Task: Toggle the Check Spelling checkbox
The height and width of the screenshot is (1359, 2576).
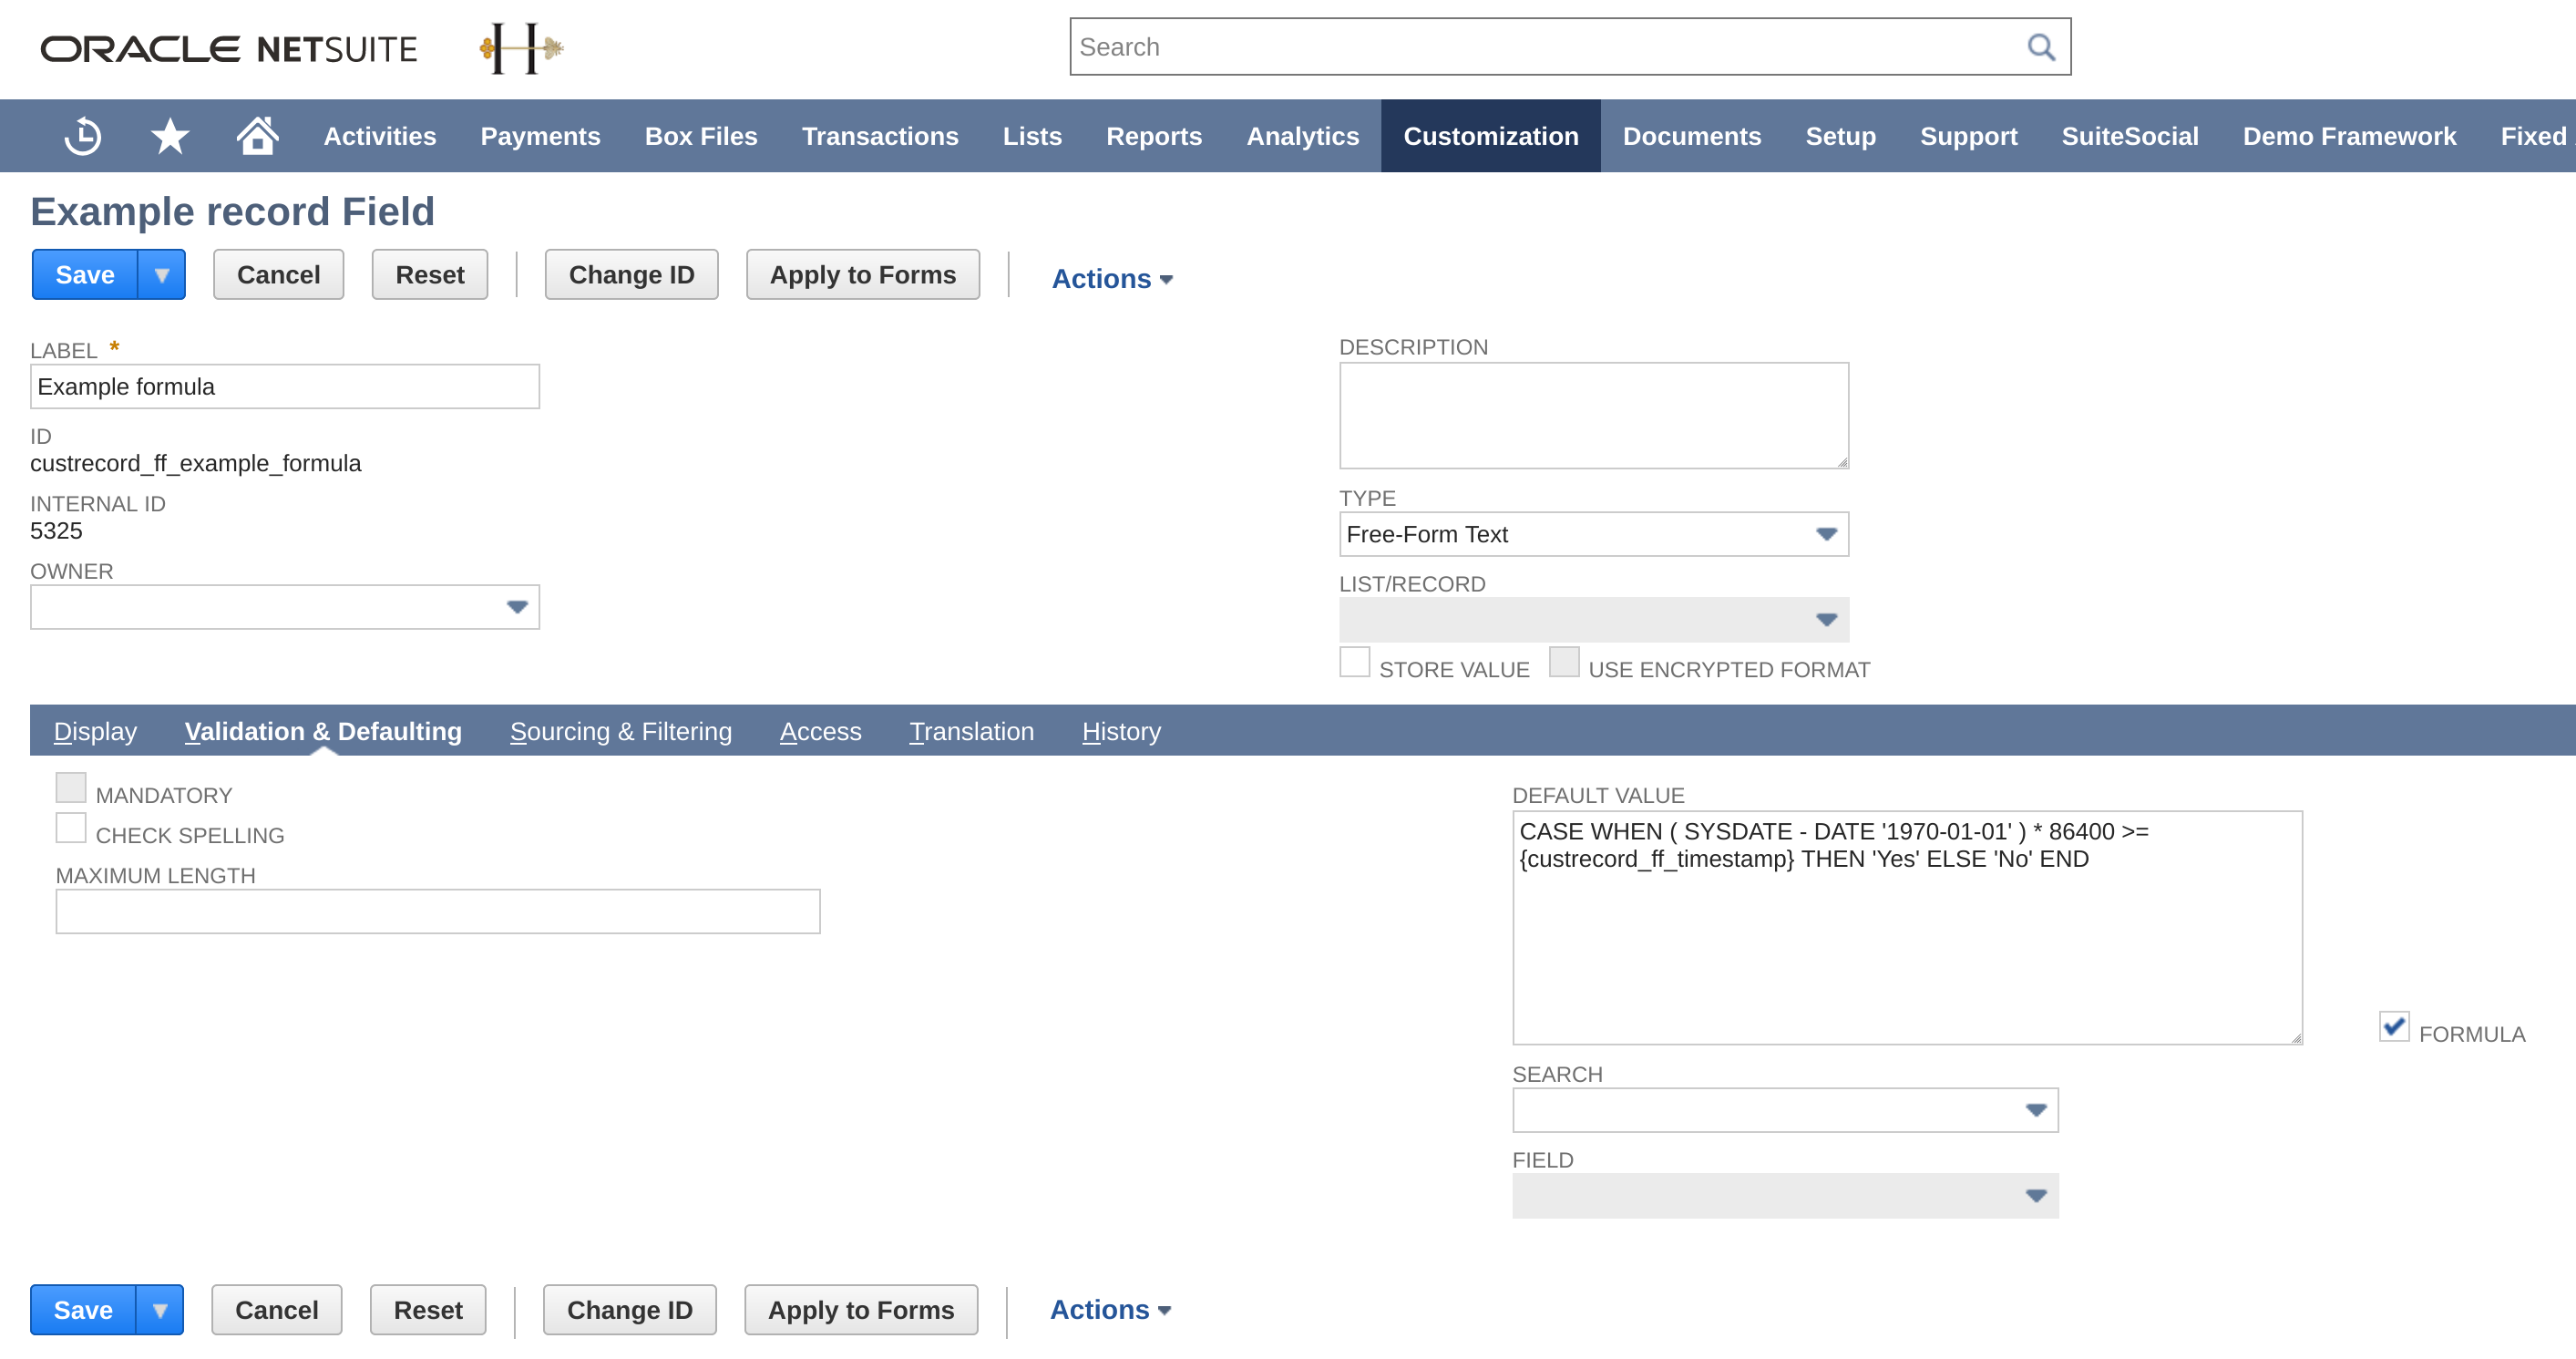Action: 71,829
